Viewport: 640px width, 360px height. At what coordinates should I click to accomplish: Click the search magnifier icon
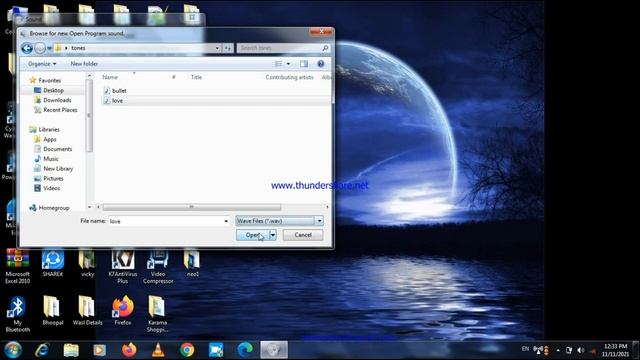point(325,48)
